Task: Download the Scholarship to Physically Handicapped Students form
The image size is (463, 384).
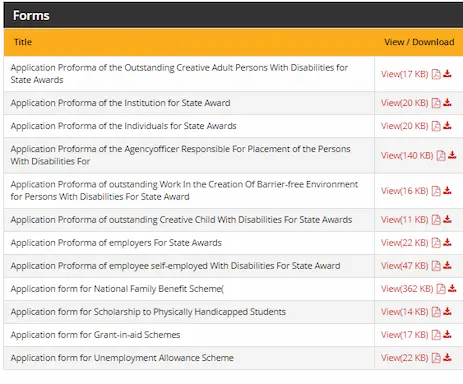Action: click(447, 312)
